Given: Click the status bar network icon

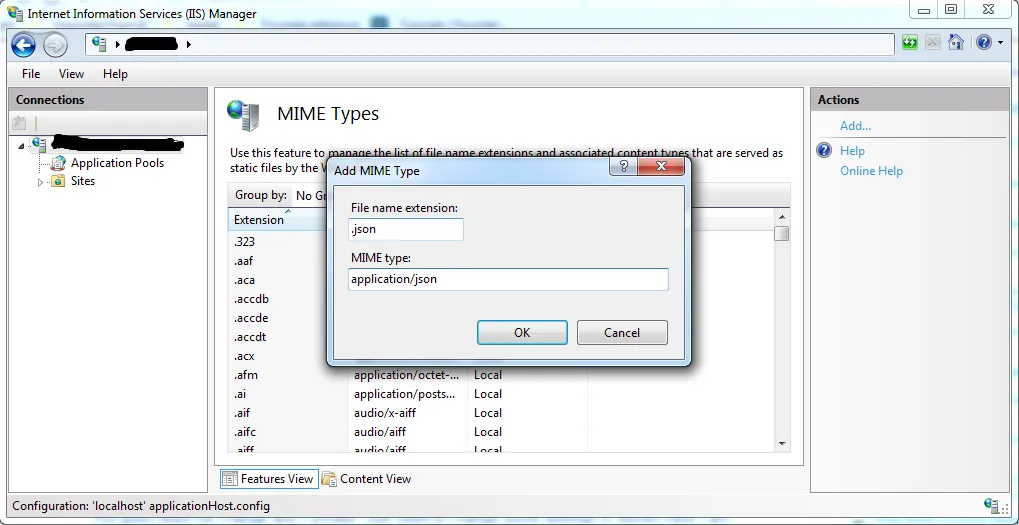Looking at the screenshot, I should coord(992,506).
